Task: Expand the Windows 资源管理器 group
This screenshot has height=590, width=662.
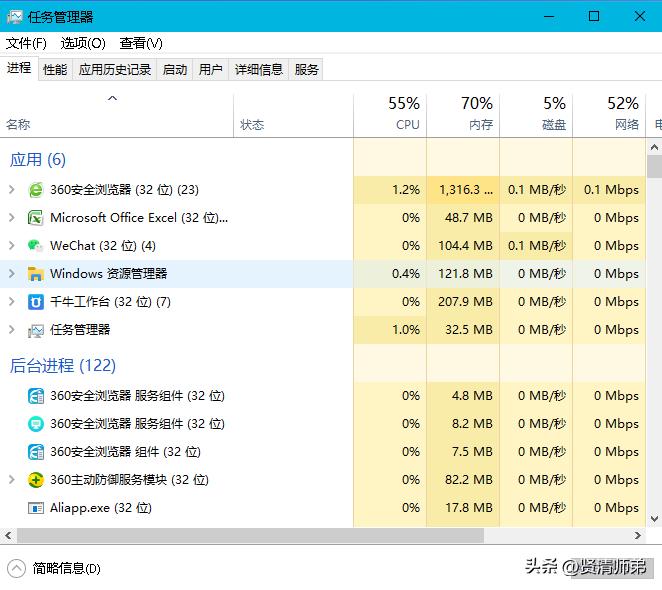Action: (12, 274)
